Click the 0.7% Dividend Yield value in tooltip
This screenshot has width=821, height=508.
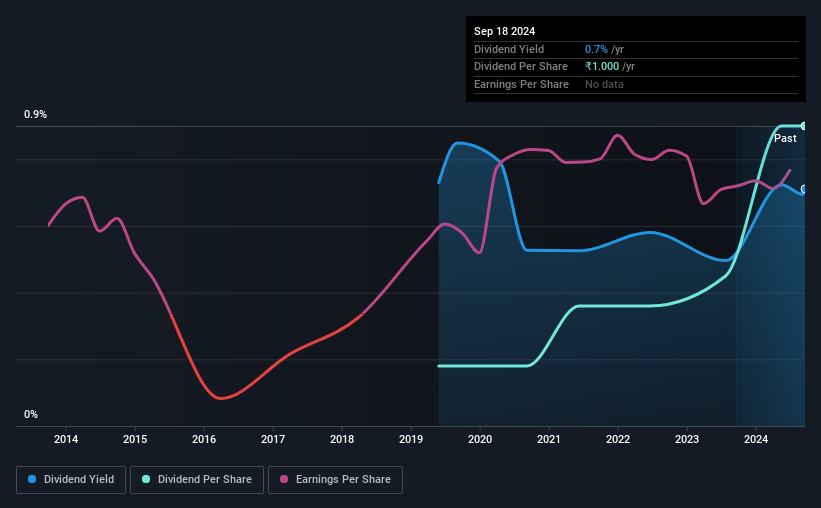point(596,49)
